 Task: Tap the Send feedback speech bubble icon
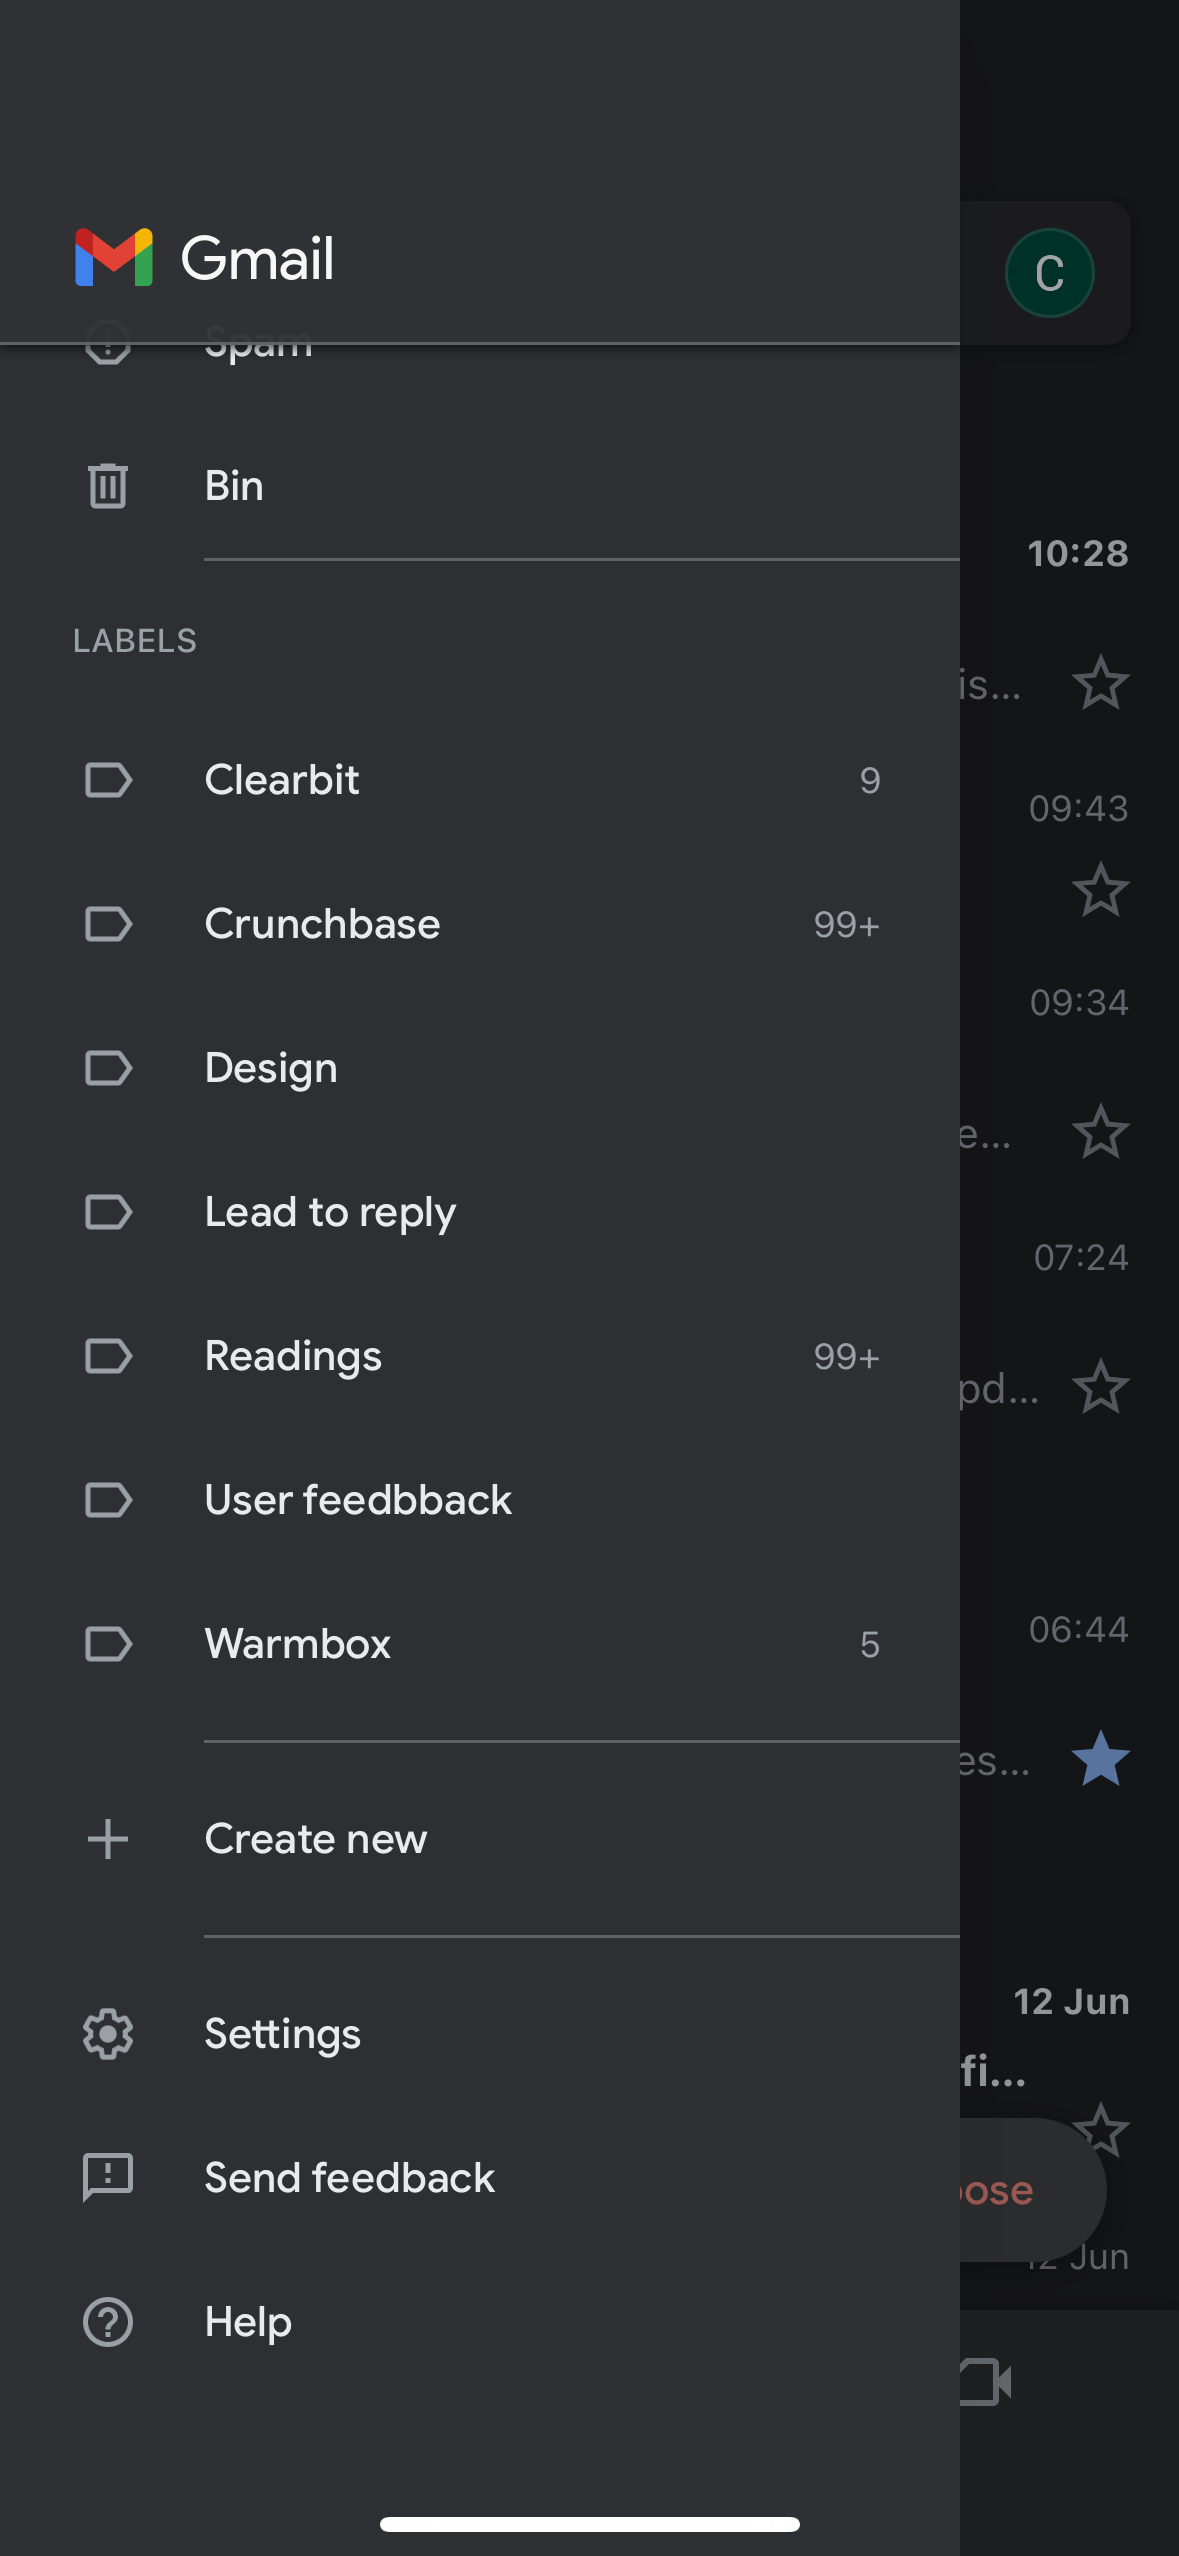click(x=108, y=2178)
